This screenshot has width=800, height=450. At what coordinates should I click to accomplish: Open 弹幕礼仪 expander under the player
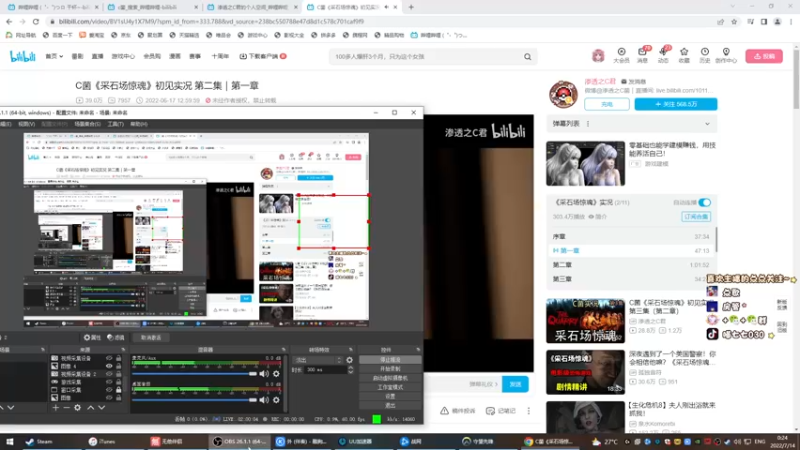483,384
